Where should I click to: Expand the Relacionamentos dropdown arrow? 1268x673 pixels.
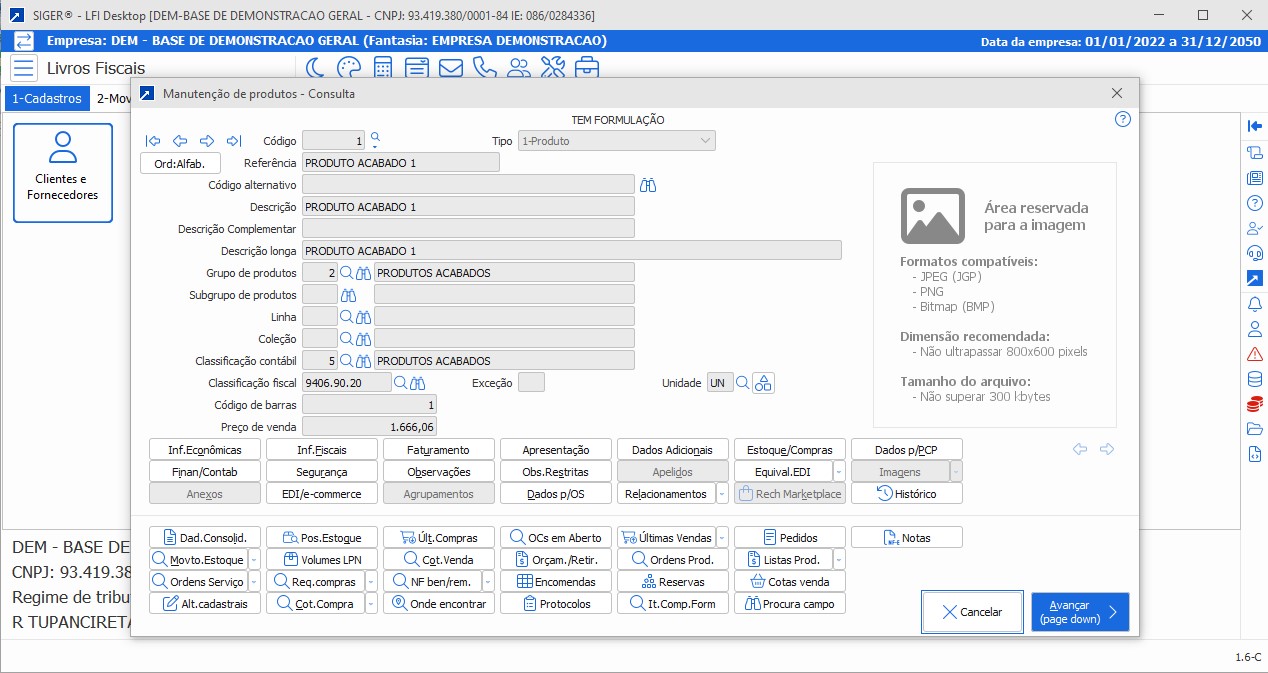point(722,494)
